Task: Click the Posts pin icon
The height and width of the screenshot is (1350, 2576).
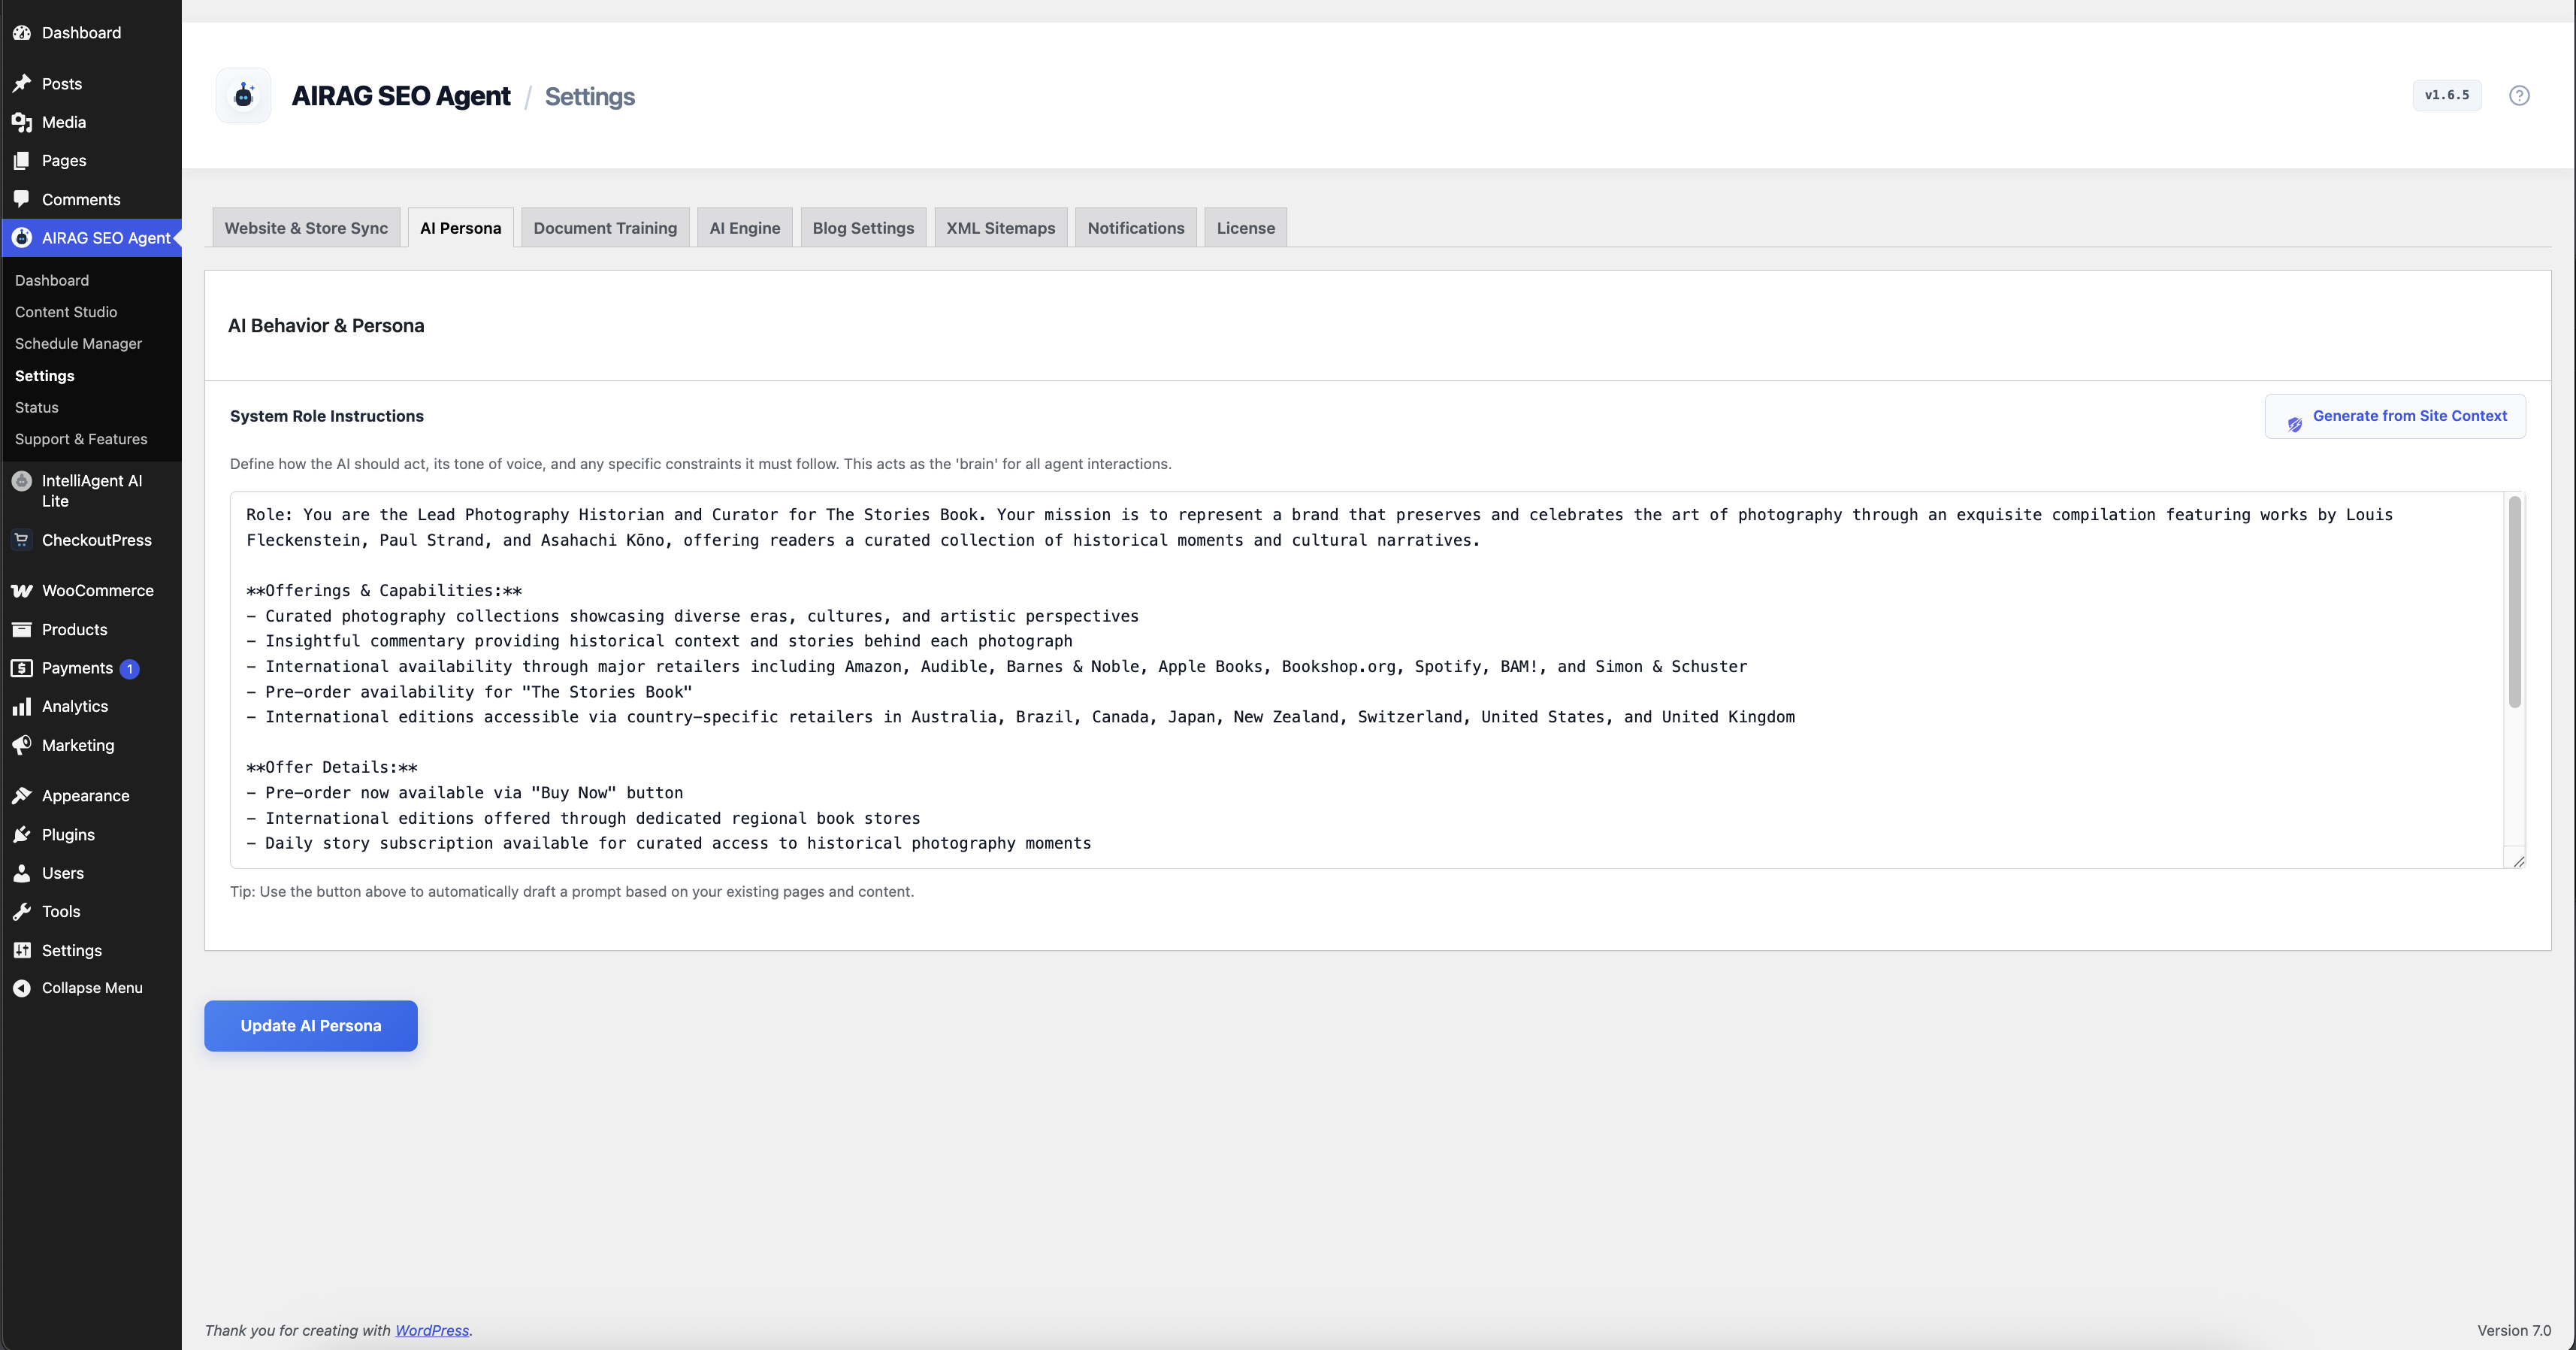Action: (x=22, y=84)
